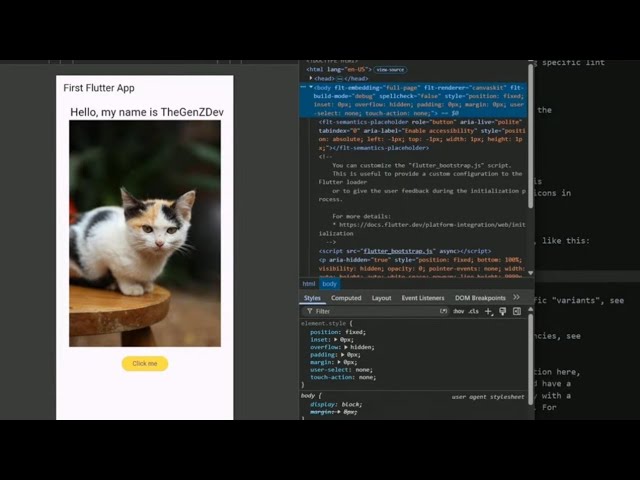Open the rendering emulations paintbrush icon
Screen dimensions: 640x480
point(502,311)
